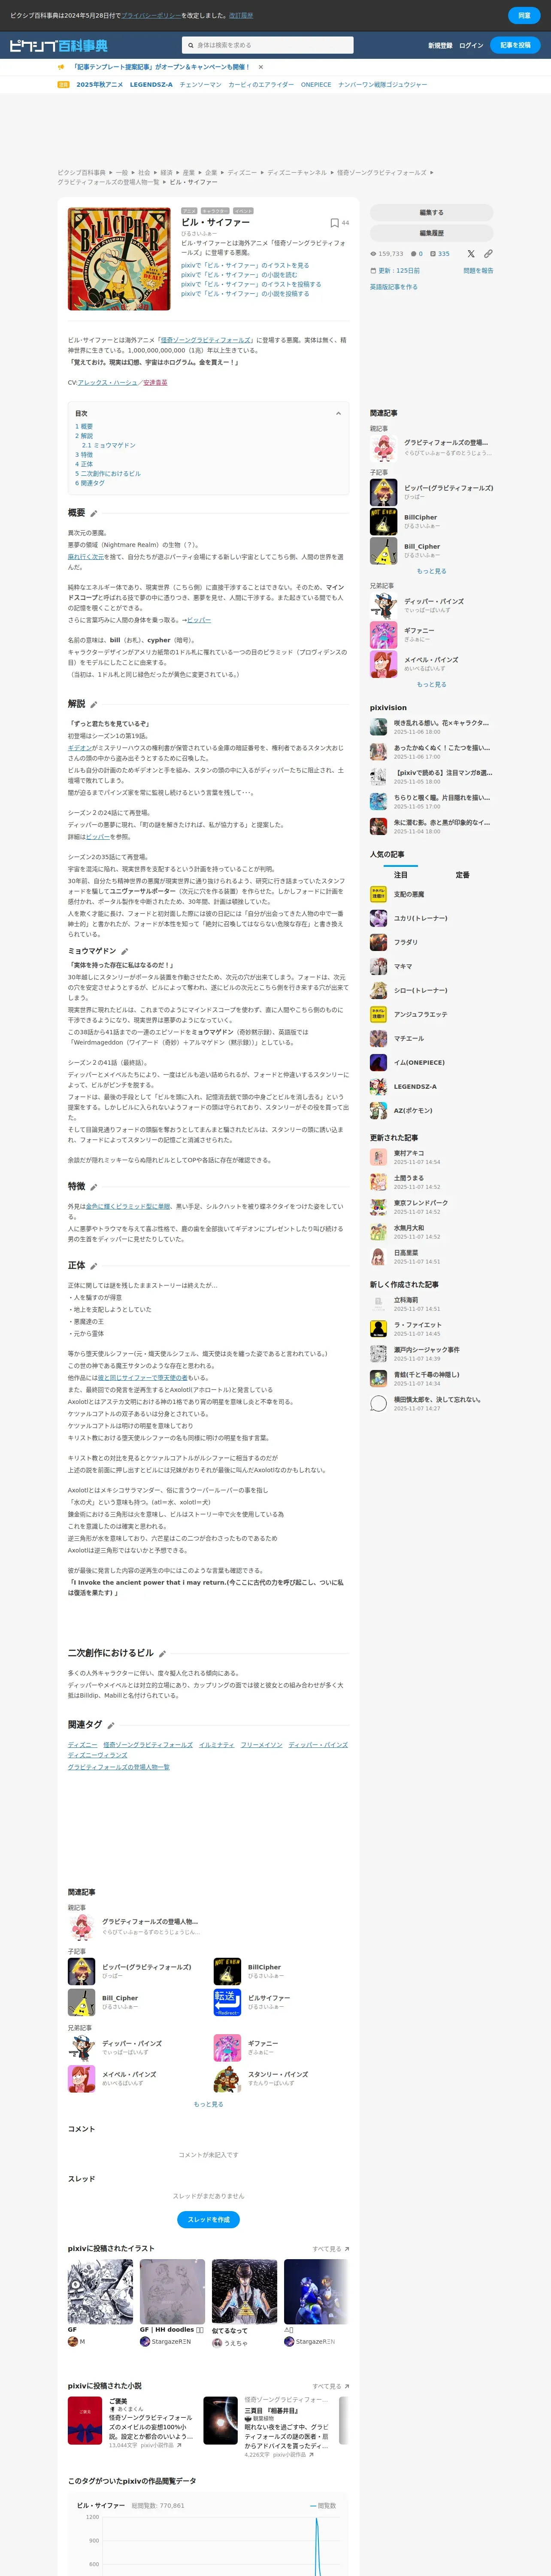Open the Bill Cipher article main image
551x2576 pixels.
click(x=119, y=259)
